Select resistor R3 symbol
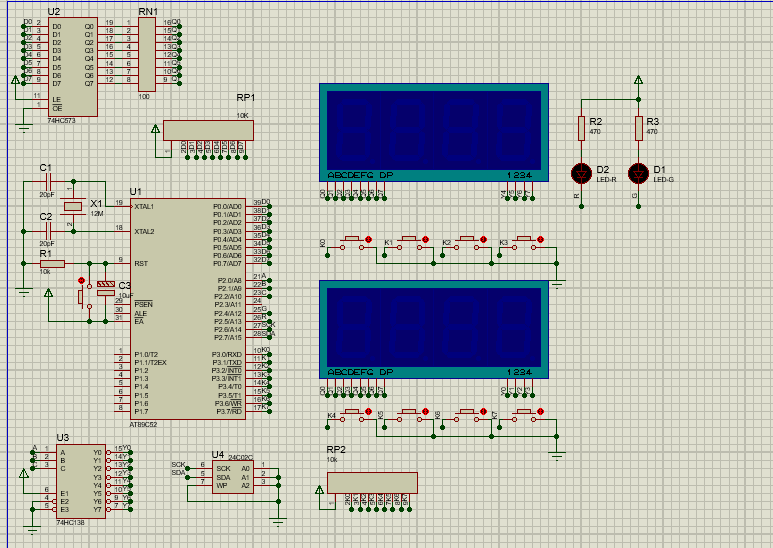Screen dimensions: 773x548 638,128
